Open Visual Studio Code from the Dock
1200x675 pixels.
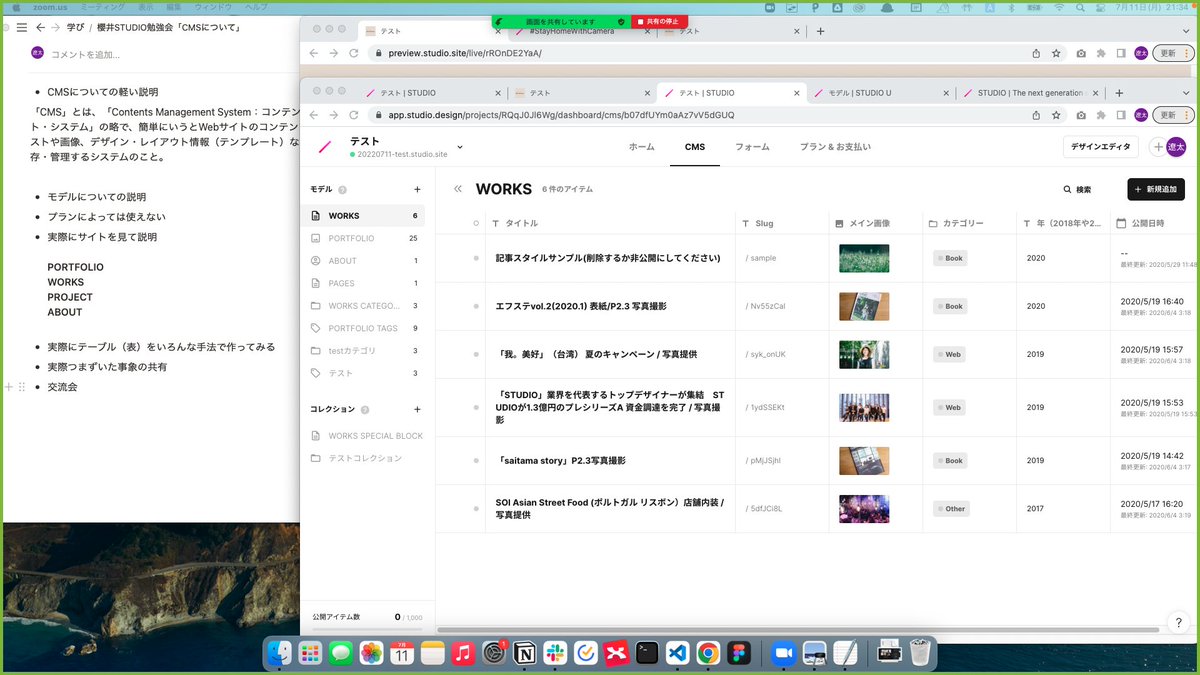677,653
